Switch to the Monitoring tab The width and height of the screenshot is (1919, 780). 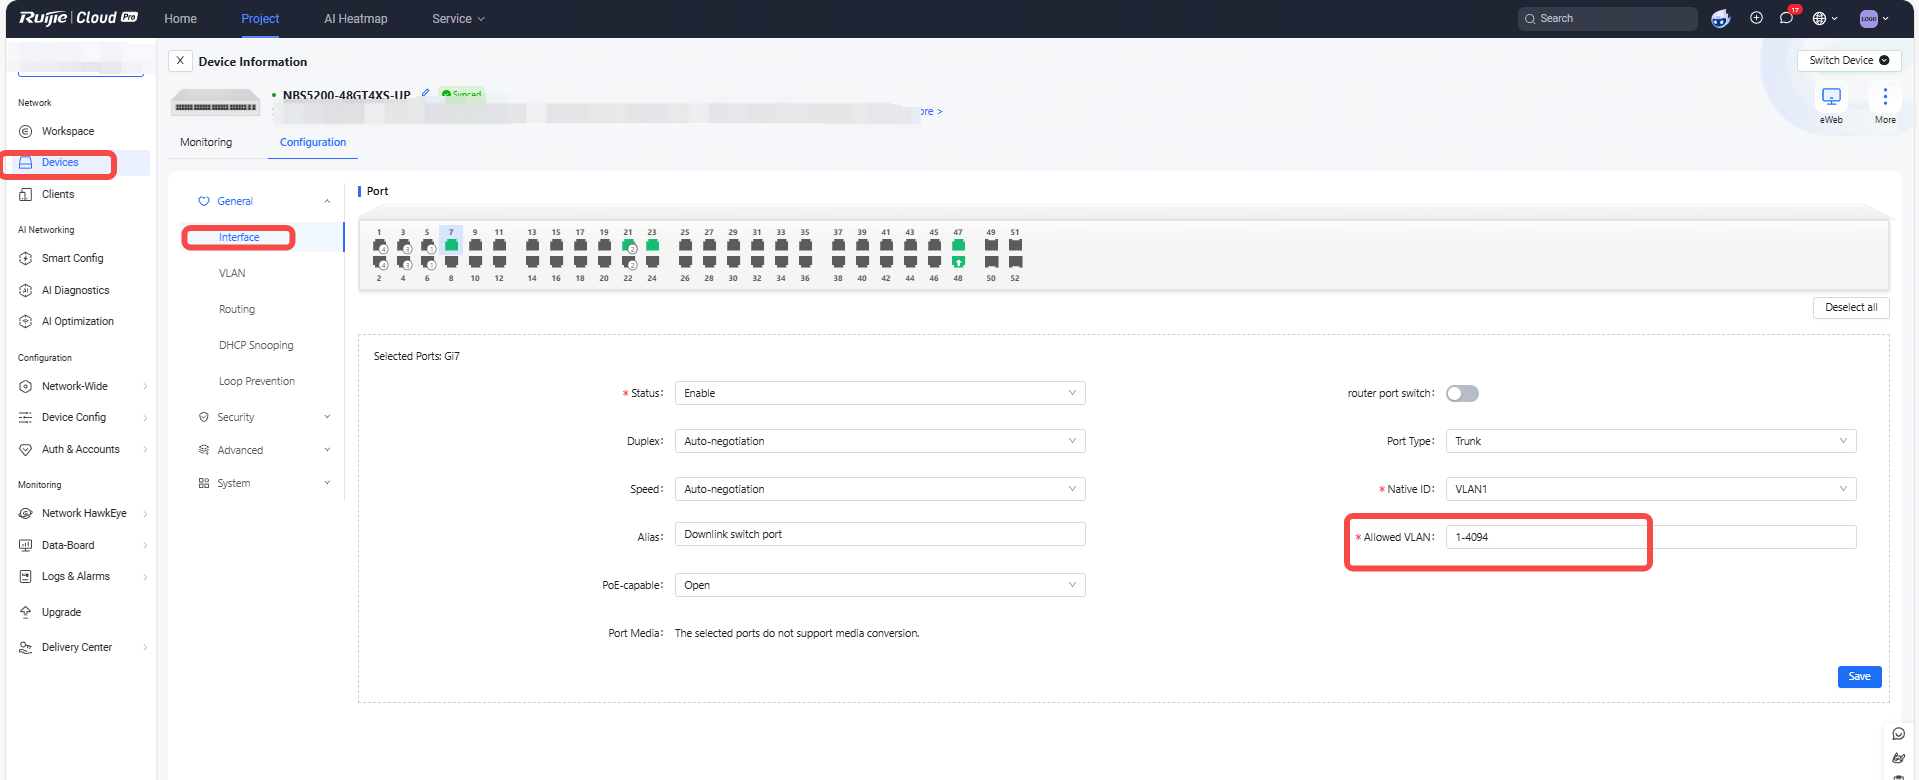coord(206,142)
